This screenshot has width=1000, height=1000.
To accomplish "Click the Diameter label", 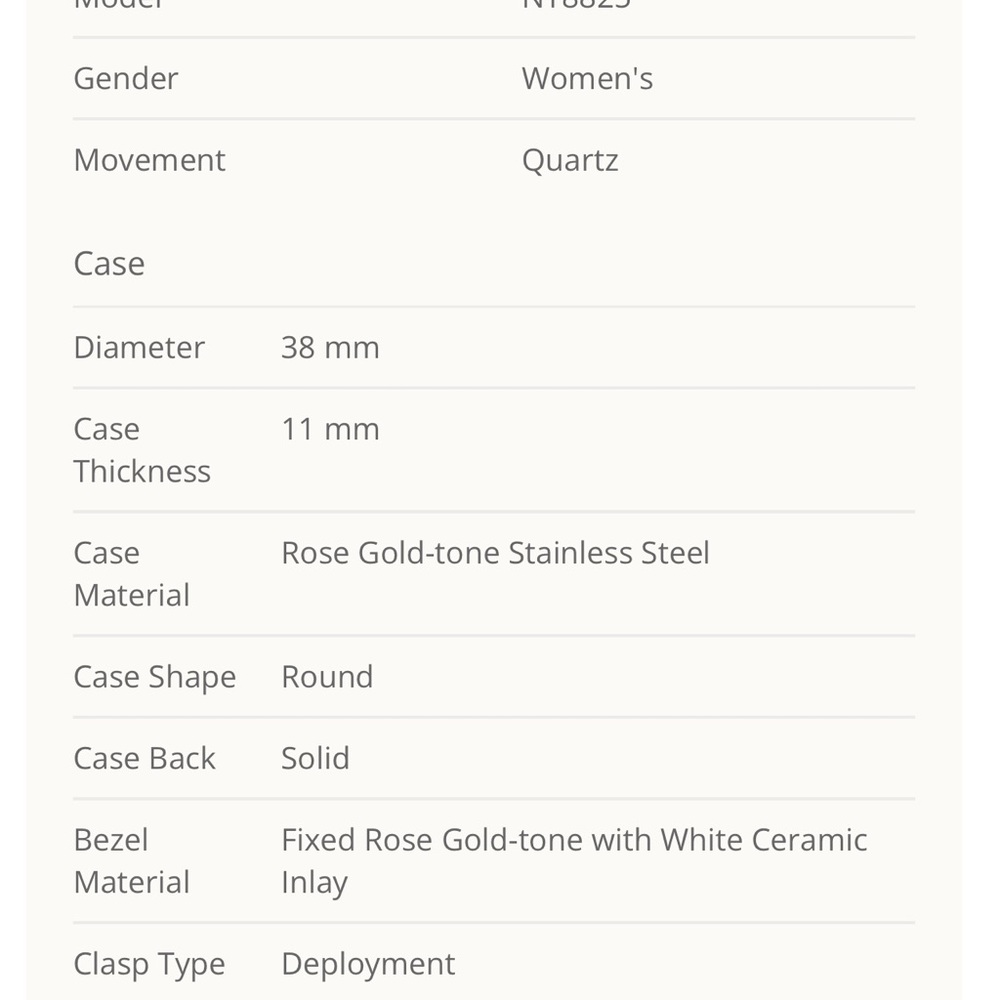I will (x=139, y=348).
